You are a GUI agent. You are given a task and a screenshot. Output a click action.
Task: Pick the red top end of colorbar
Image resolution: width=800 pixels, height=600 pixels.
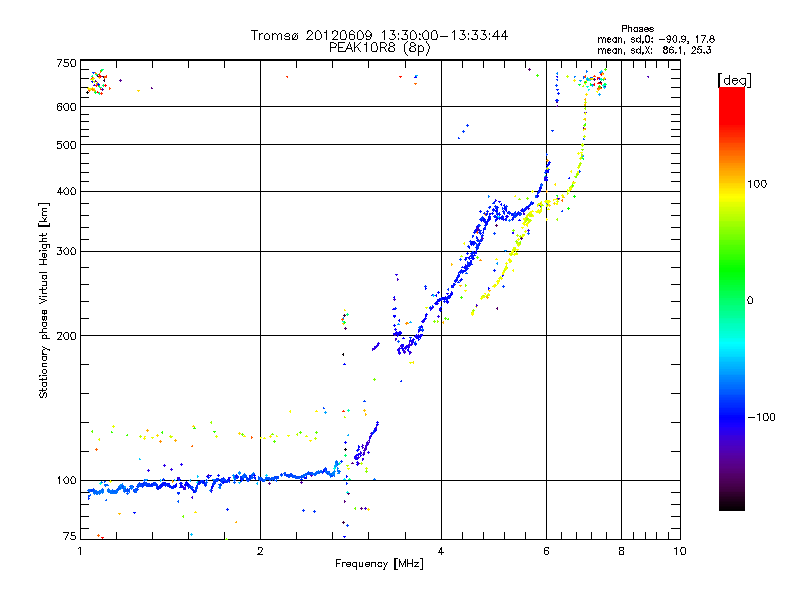tap(731, 93)
